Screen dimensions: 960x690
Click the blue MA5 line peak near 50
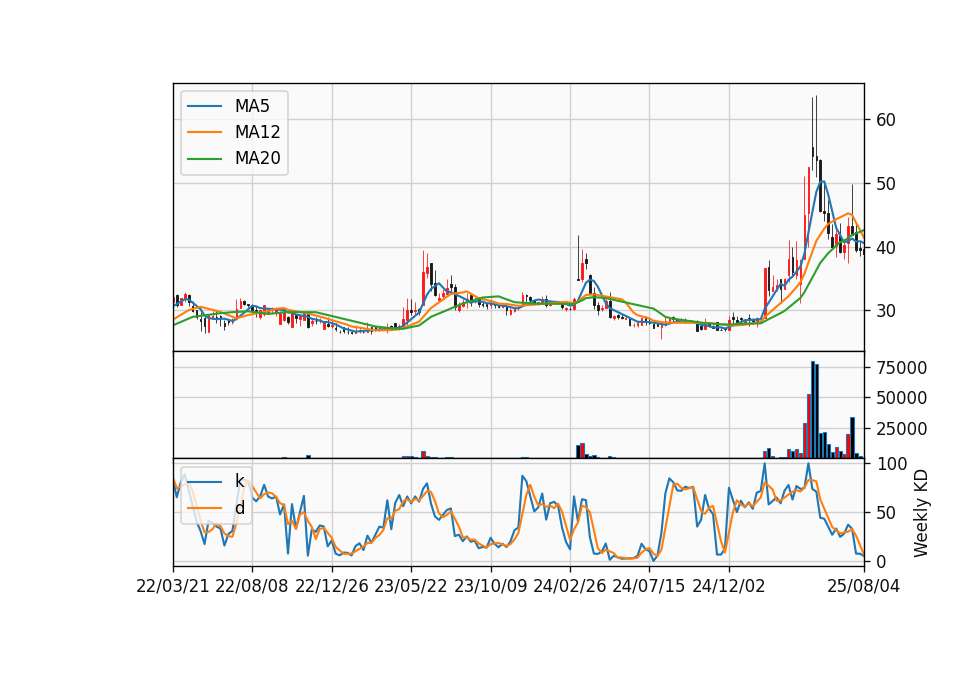point(823,181)
